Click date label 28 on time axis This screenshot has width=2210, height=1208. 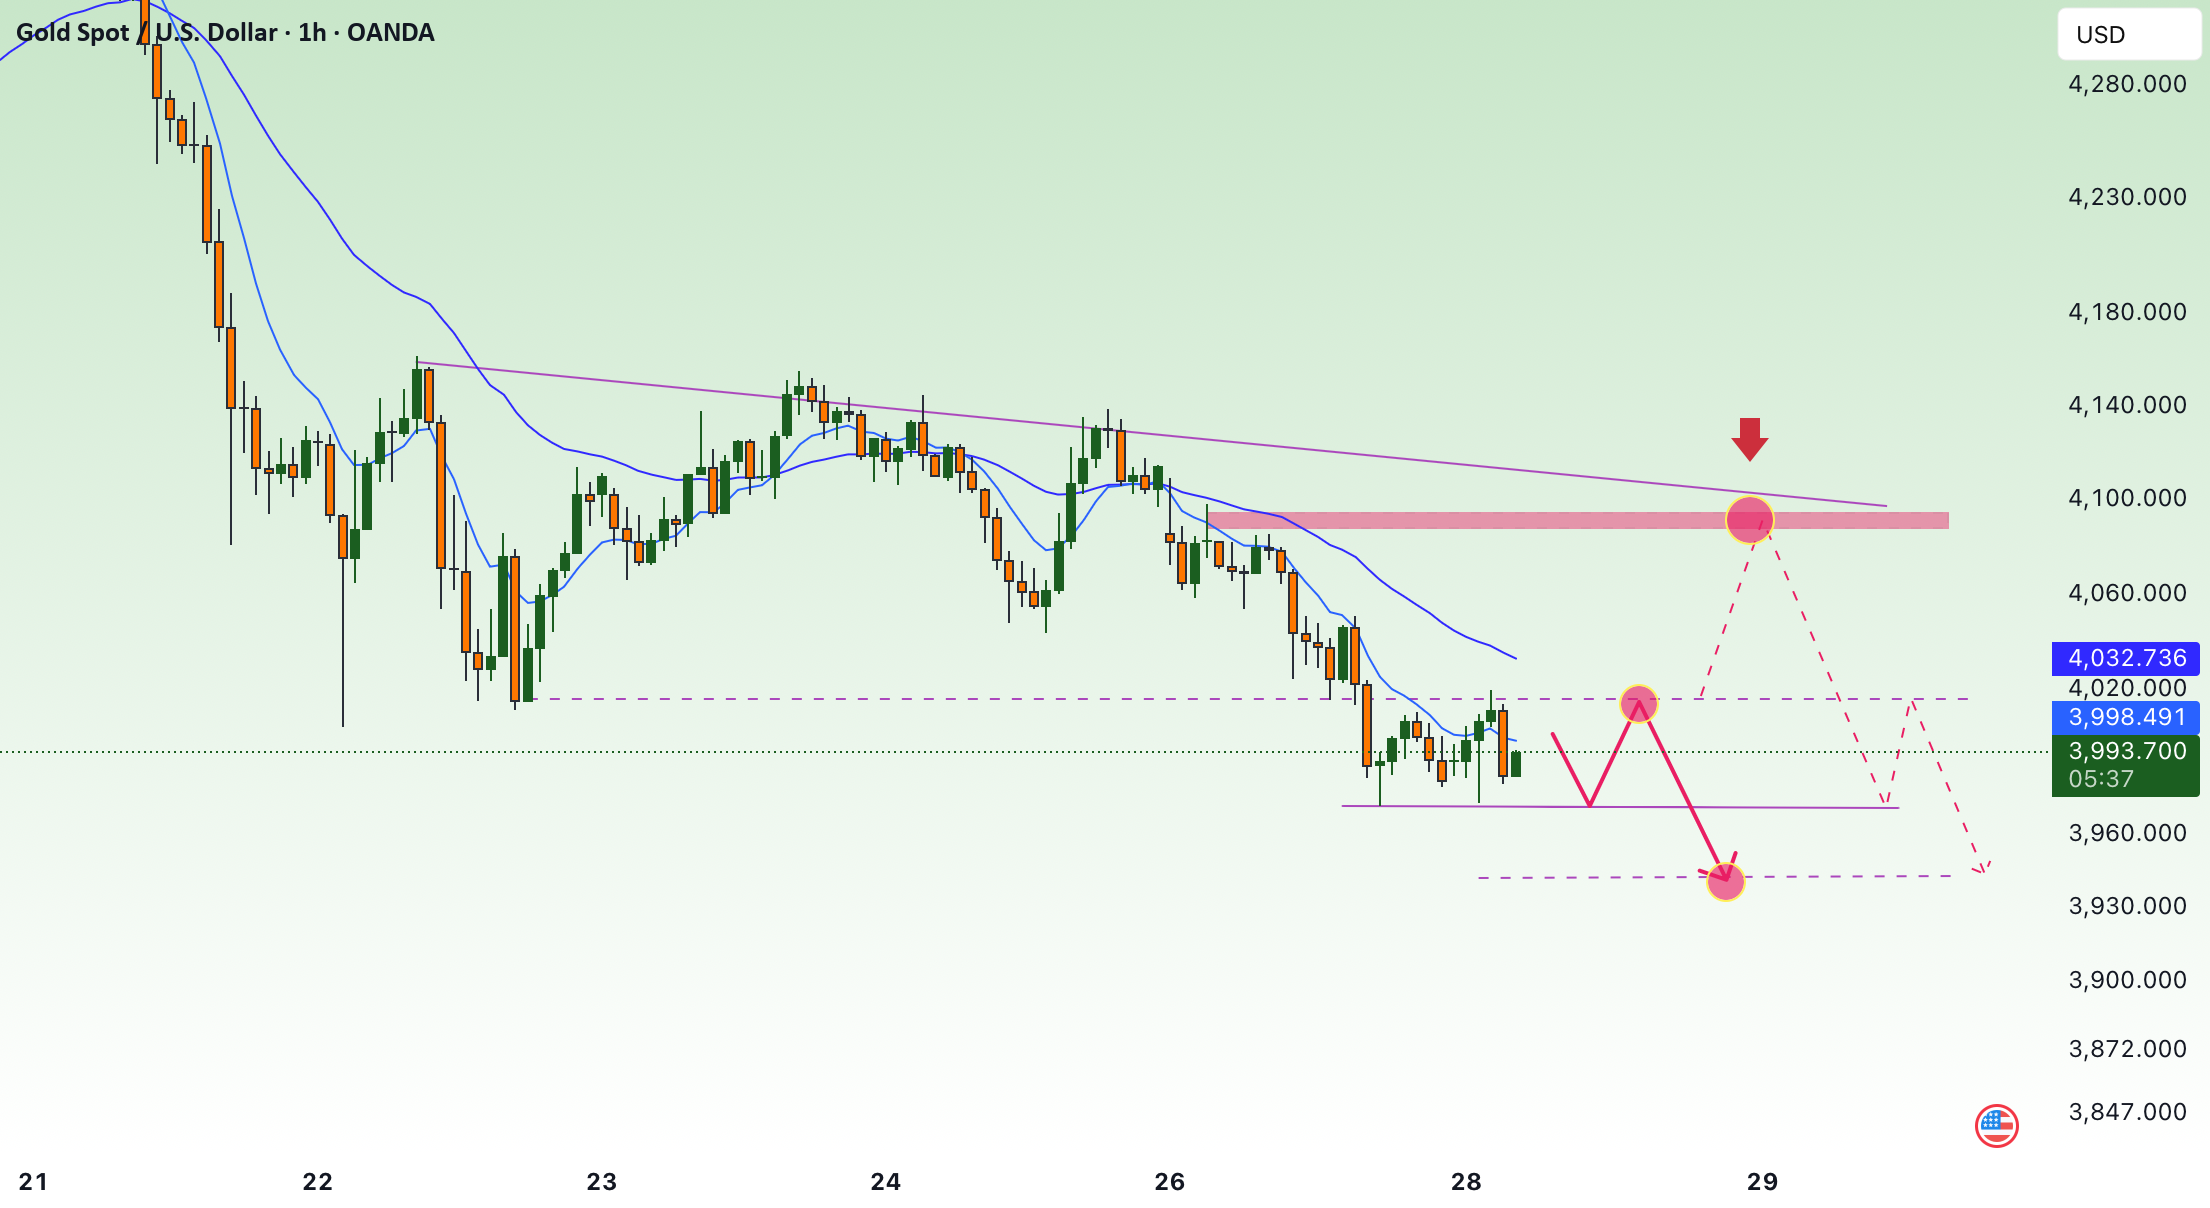(x=1466, y=1182)
